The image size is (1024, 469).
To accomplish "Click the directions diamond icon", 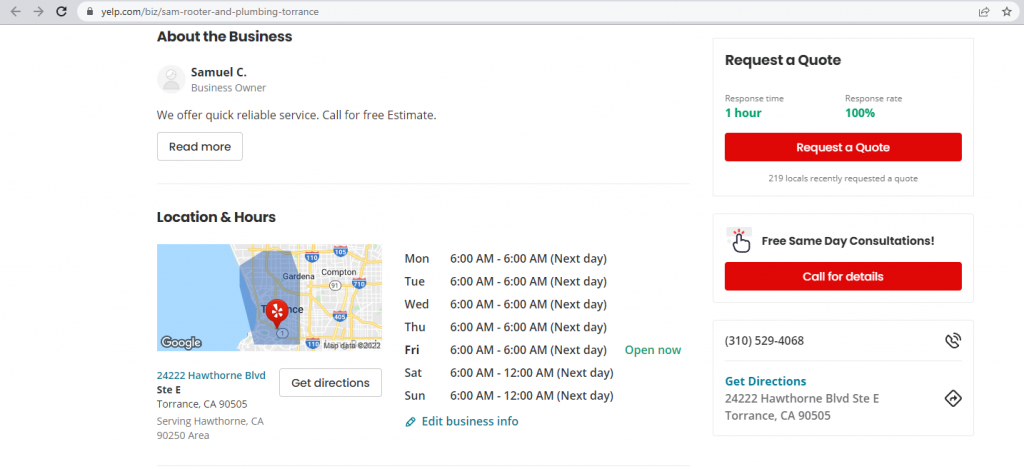I will [952, 398].
